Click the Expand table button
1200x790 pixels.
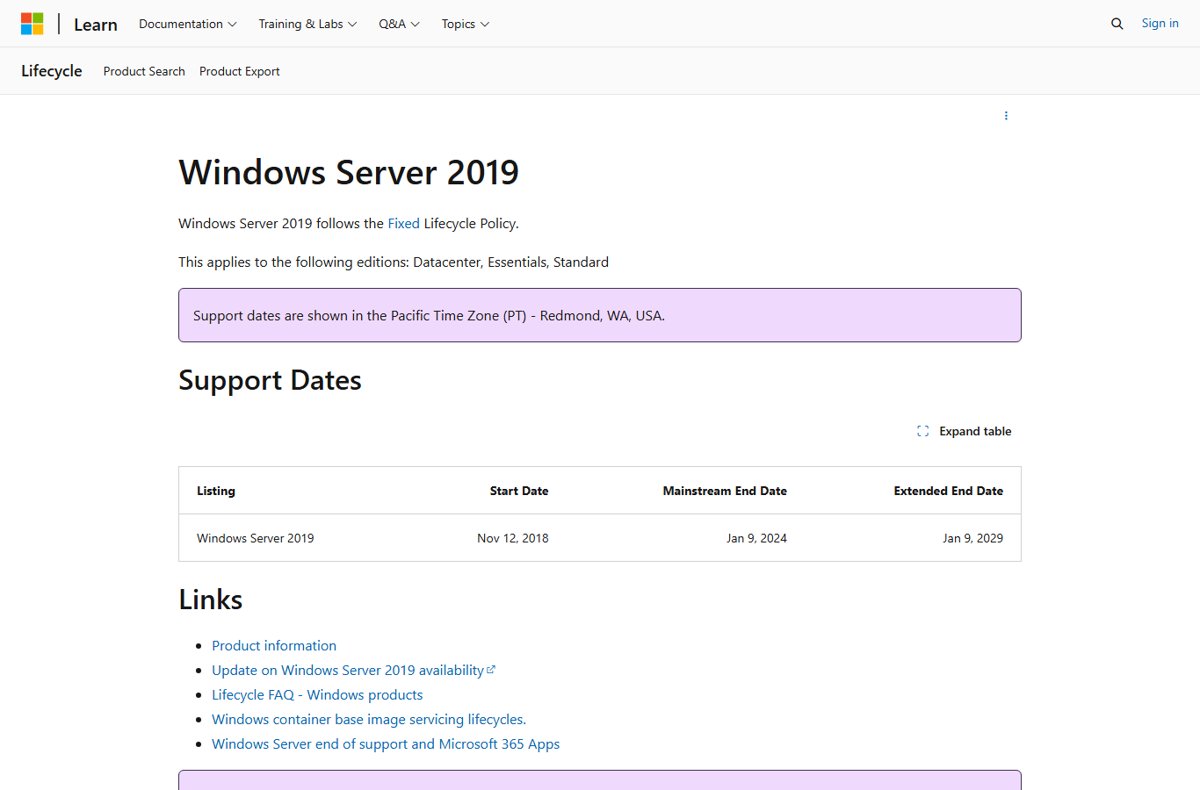[964, 431]
